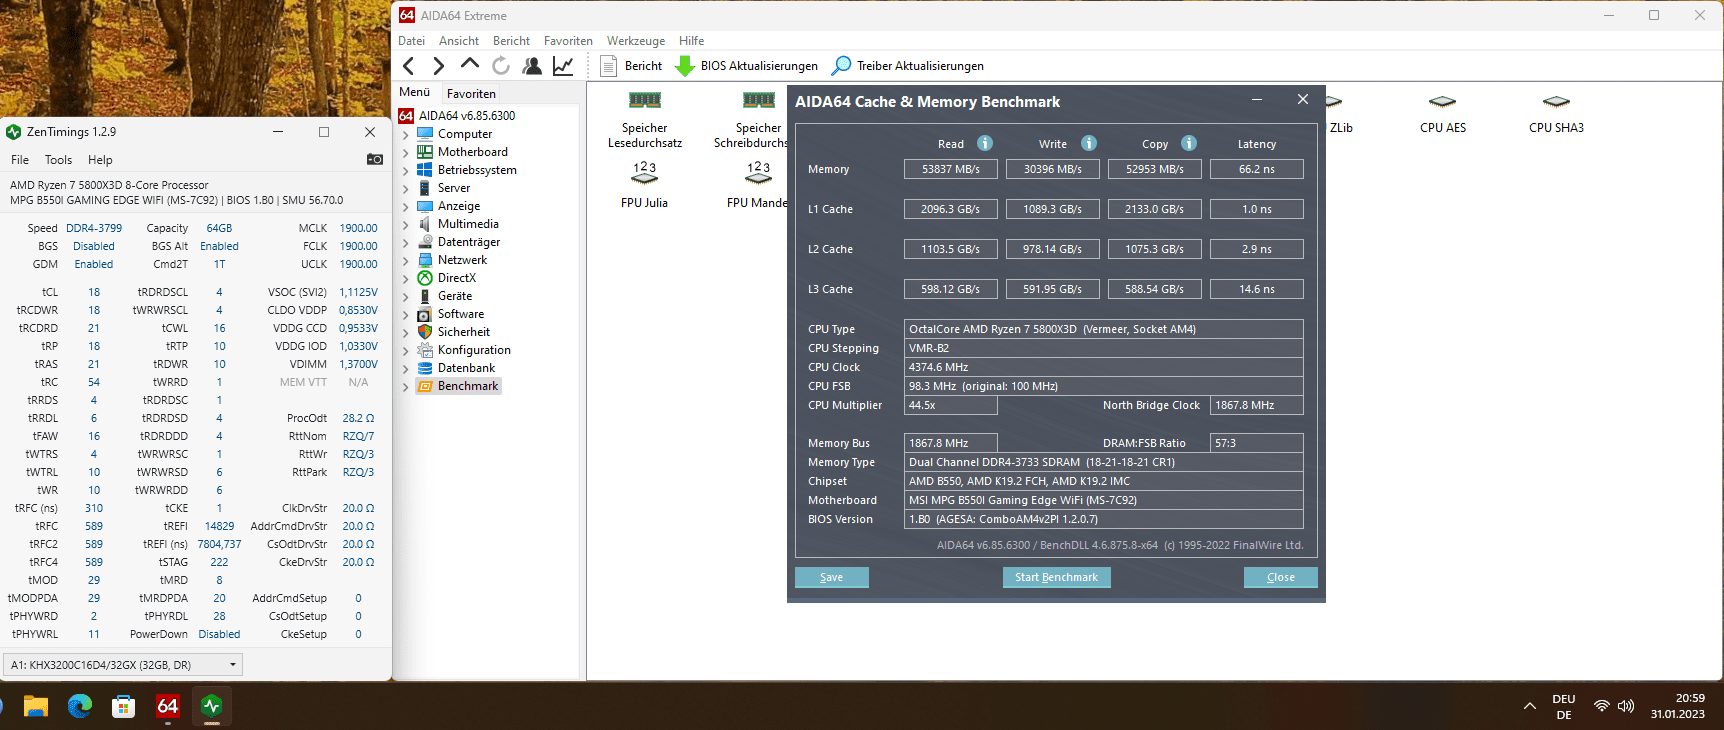Click the Start Benchmark button
Image resolution: width=1724 pixels, height=730 pixels.
click(1056, 577)
